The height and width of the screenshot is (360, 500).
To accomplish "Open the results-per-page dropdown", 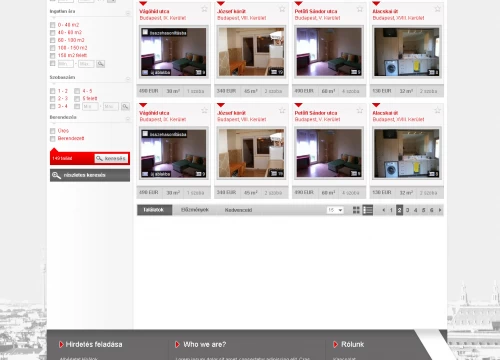I will [335, 210].
